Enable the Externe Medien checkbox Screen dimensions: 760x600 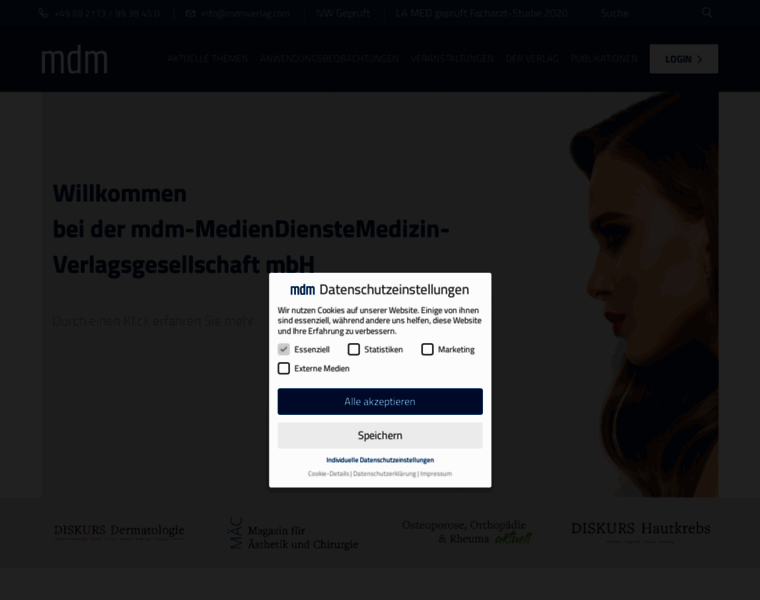pos(284,368)
